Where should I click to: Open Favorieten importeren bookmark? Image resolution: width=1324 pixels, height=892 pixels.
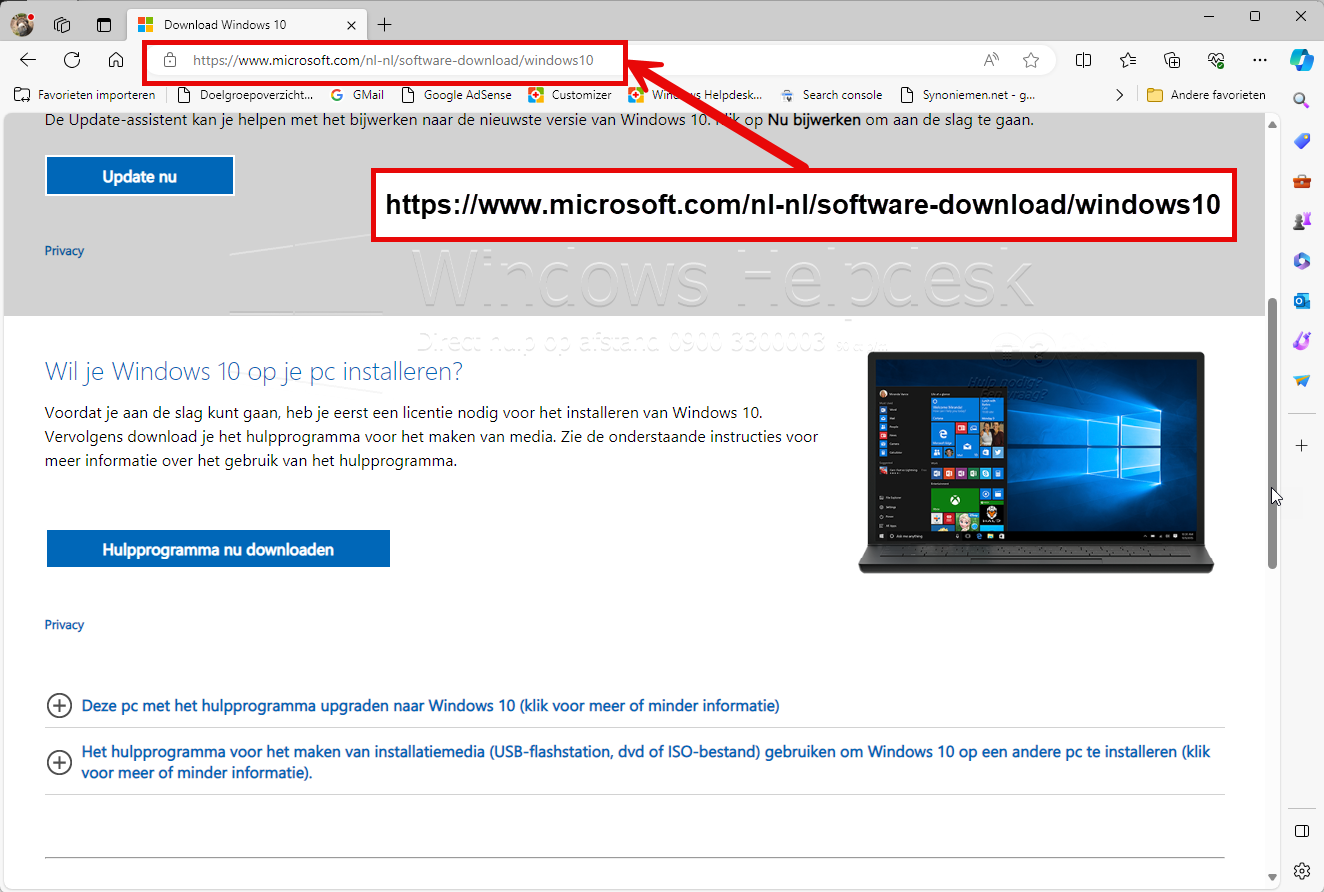85,95
